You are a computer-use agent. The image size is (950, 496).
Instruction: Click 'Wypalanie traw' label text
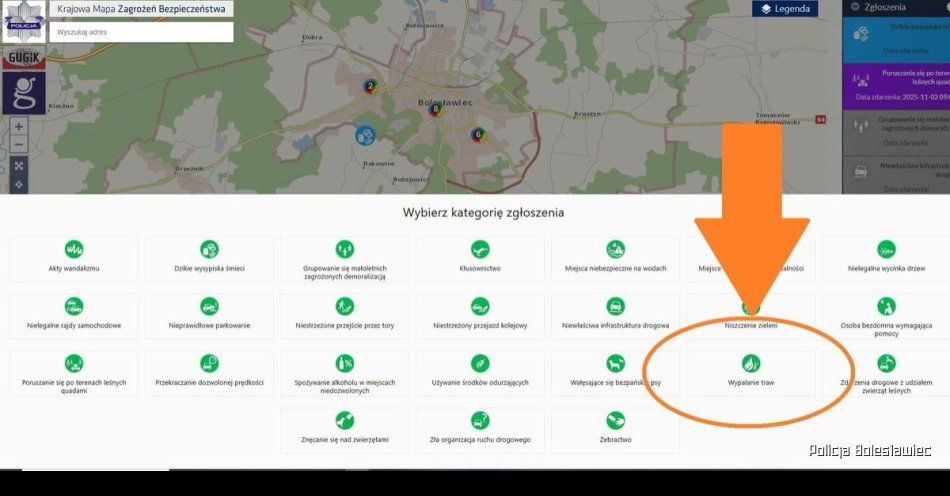[751, 383]
